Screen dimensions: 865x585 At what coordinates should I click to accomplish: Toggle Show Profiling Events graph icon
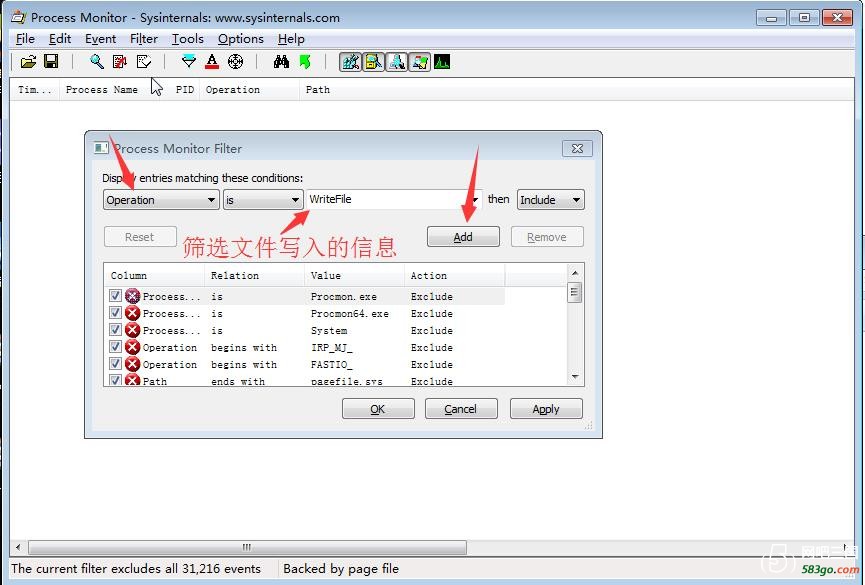tap(442, 62)
